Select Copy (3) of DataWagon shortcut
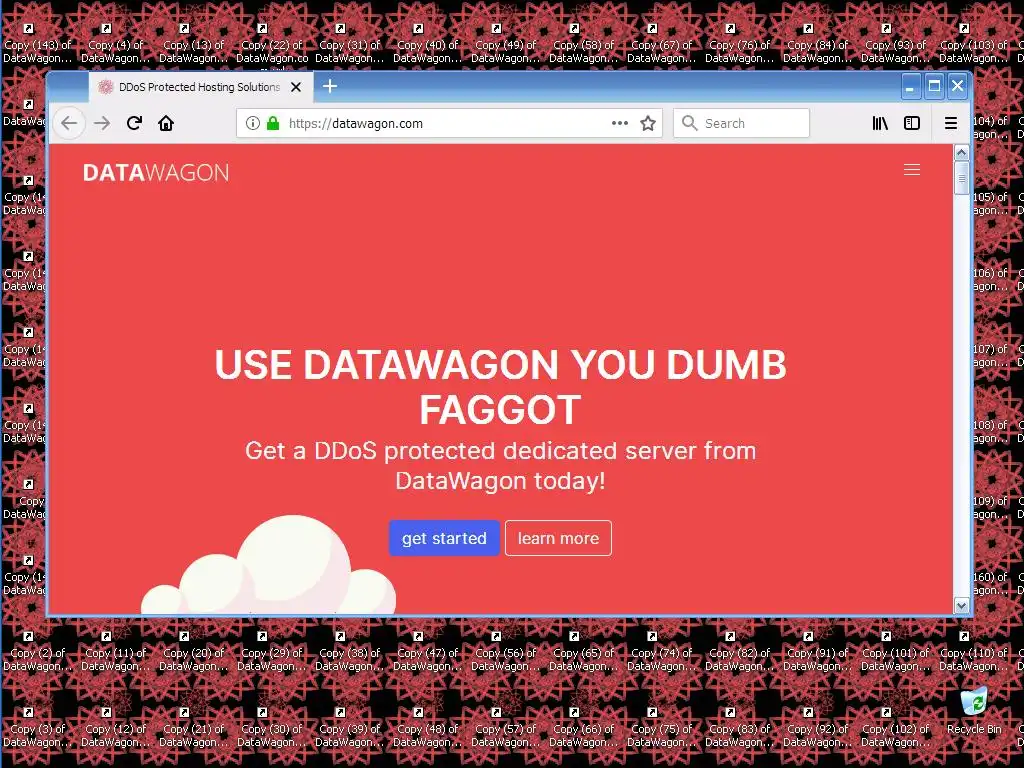Screen dimensions: 1024x768 tap(37, 728)
